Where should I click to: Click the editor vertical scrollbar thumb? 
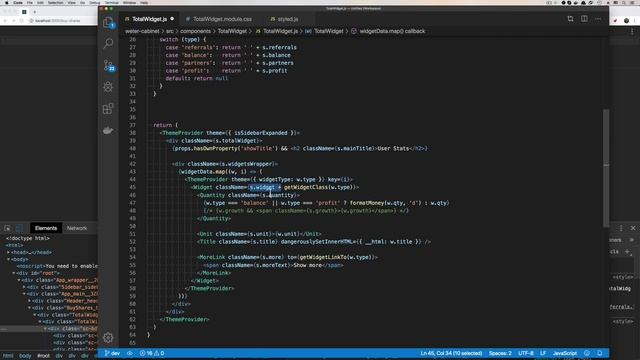(606, 167)
